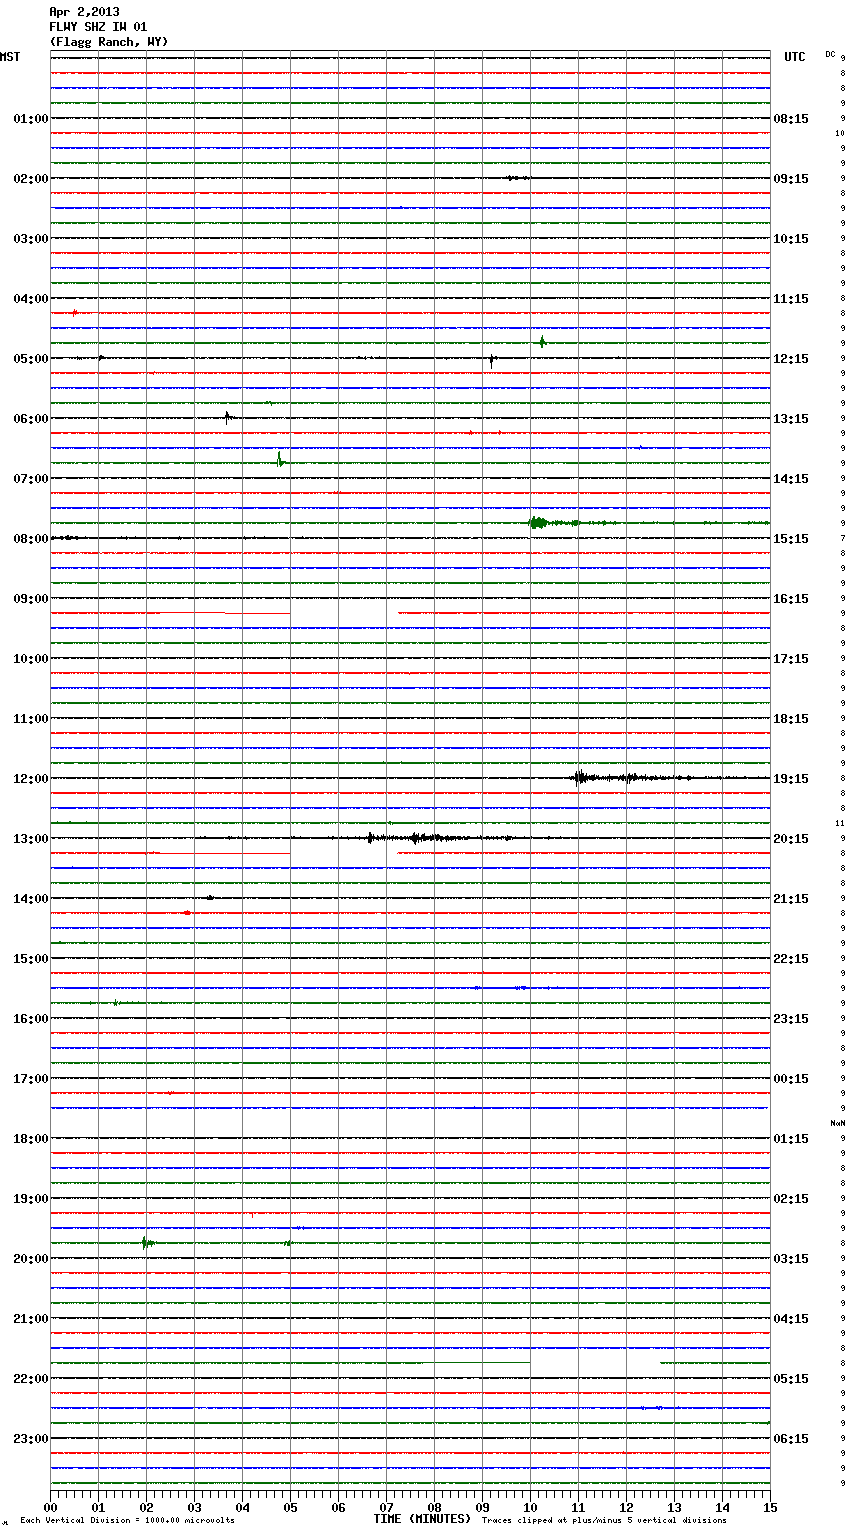Click the "06:15" UTC time label
This screenshot has width=850, height=1534.
tap(791, 1439)
